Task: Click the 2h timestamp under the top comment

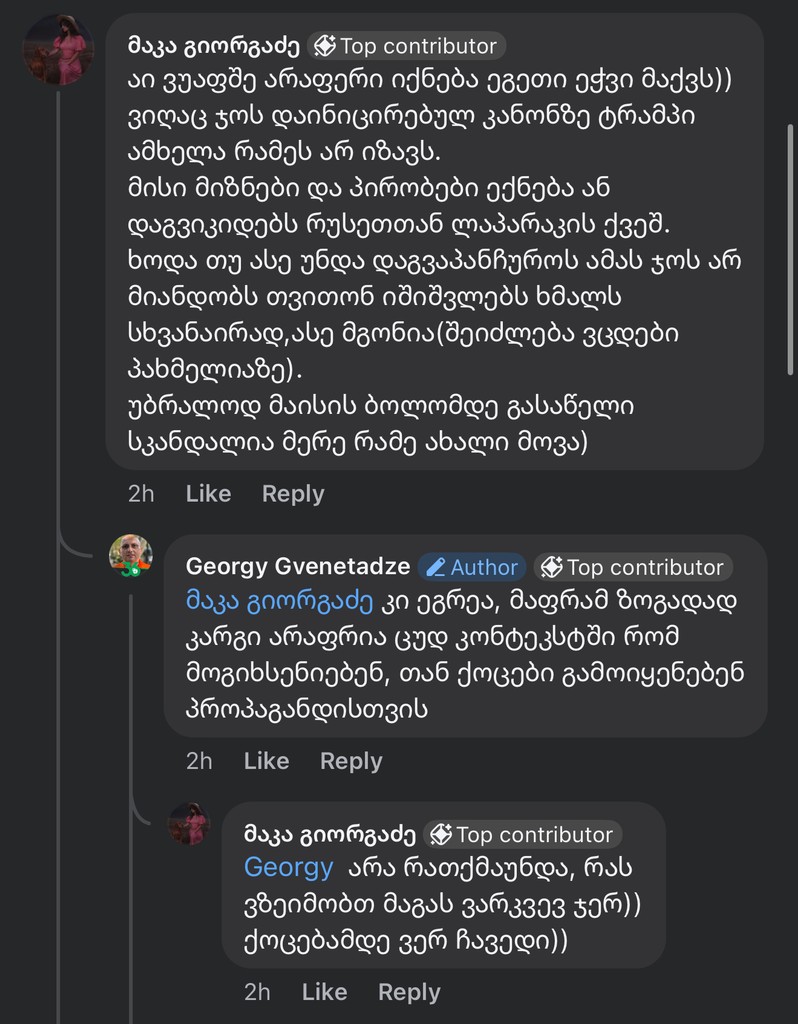Action: pyautogui.click(x=142, y=493)
